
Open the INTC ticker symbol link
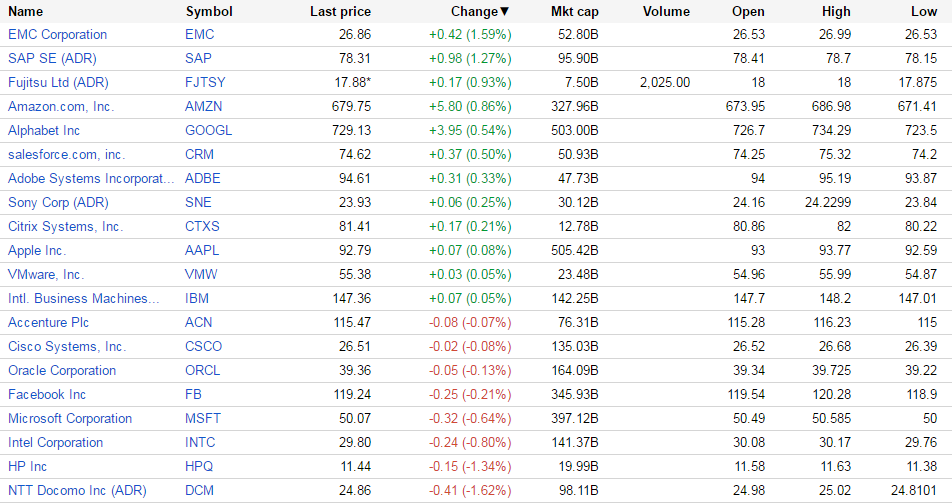coord(200,443)
